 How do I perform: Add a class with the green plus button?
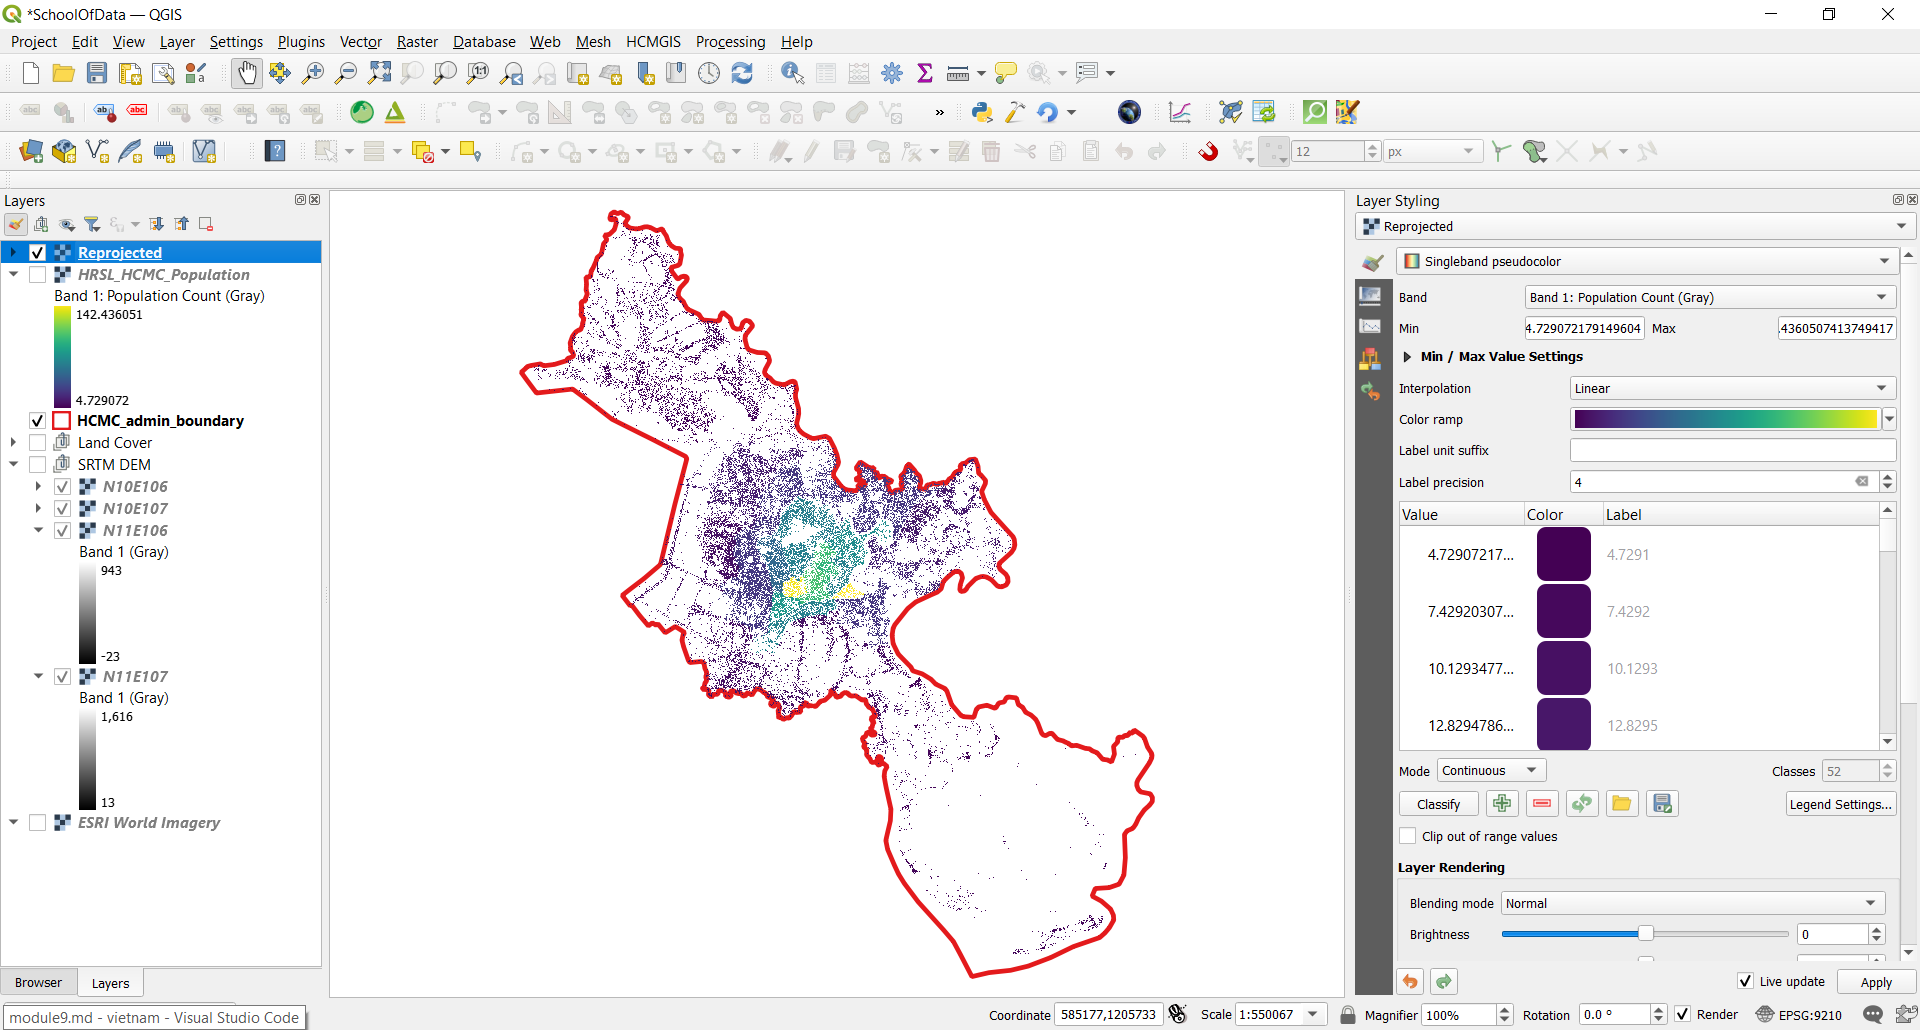(x=1502, y=804)
